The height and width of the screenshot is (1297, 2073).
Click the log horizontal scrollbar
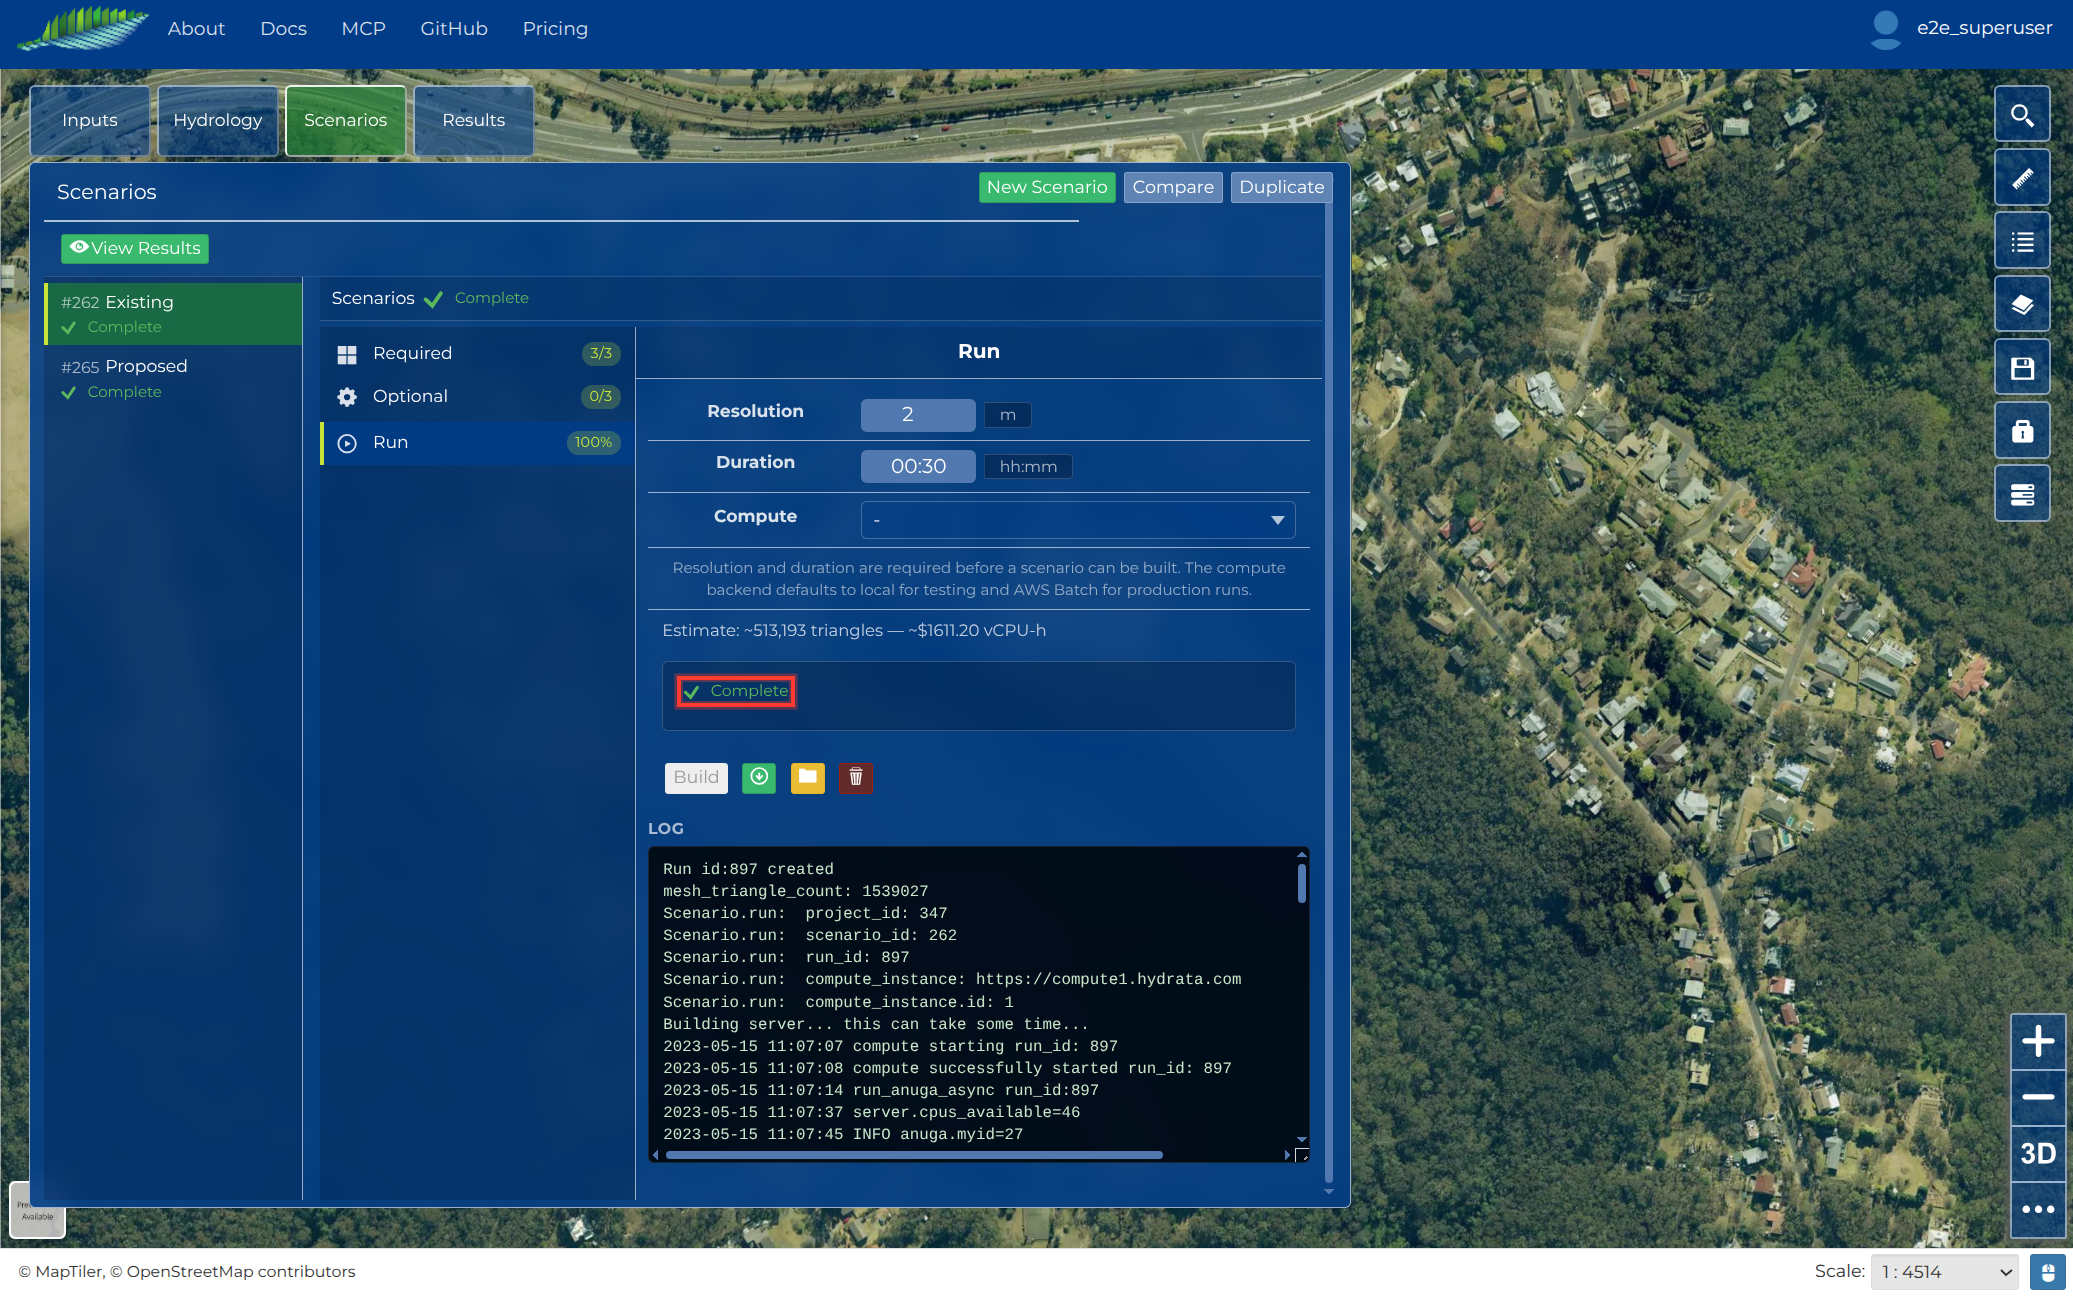(x=914, y=1155)
